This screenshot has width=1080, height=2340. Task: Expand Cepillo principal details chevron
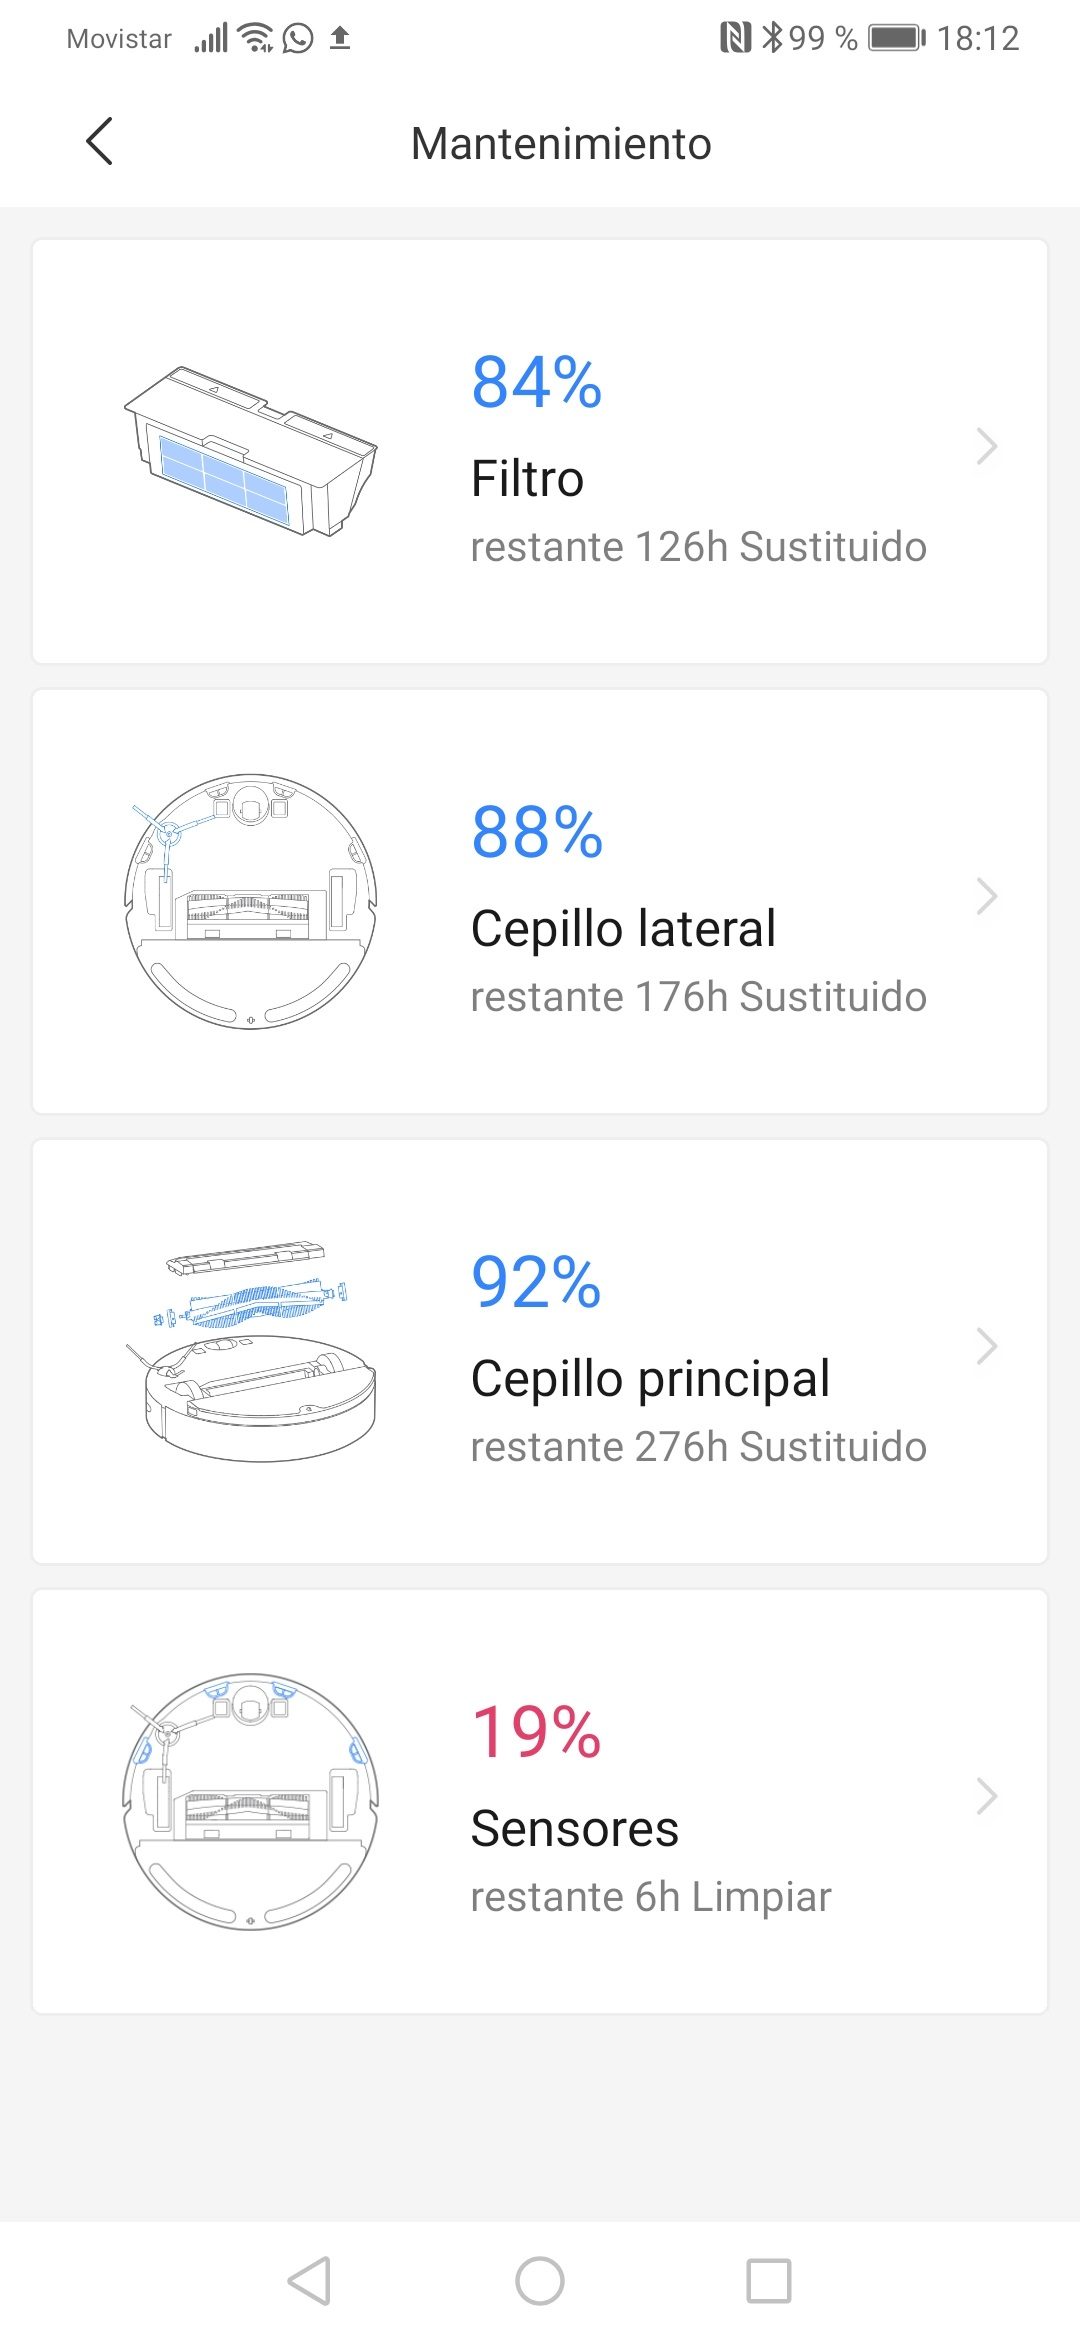pos(986,1347)
